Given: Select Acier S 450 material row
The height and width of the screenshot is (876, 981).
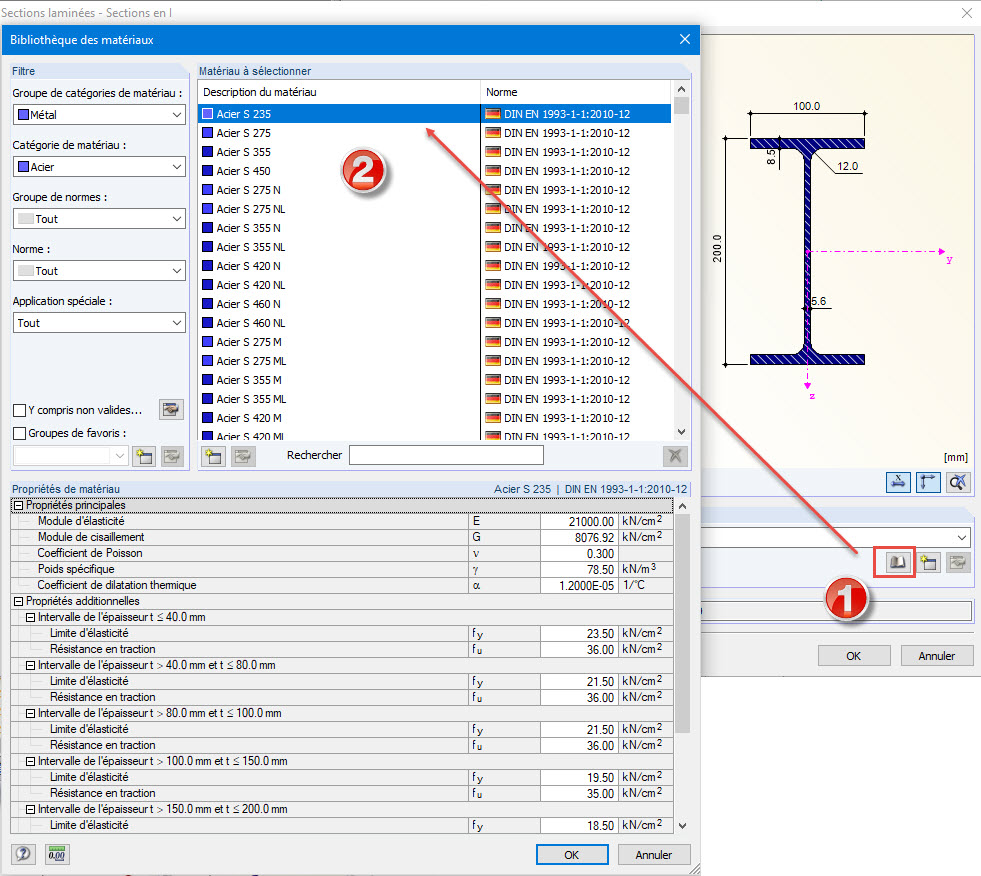Looking at the screenshot, I should tap(435, 171).
